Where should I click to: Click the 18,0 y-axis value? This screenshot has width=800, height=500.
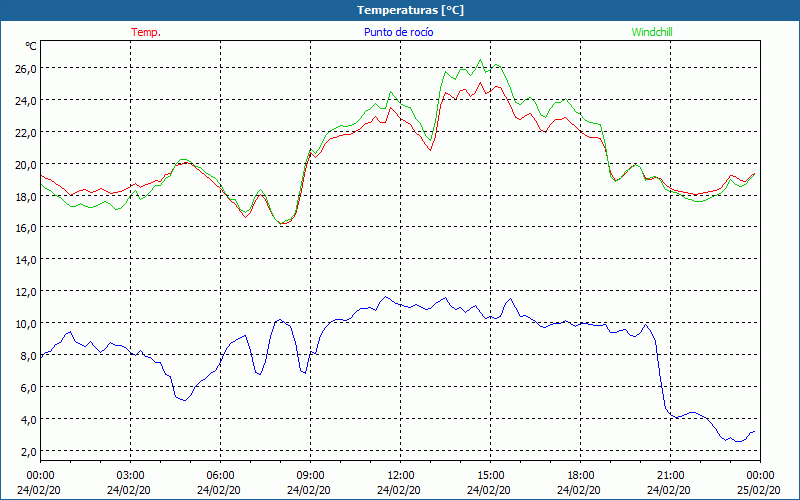pyautogui.click(x=25, y=196)
